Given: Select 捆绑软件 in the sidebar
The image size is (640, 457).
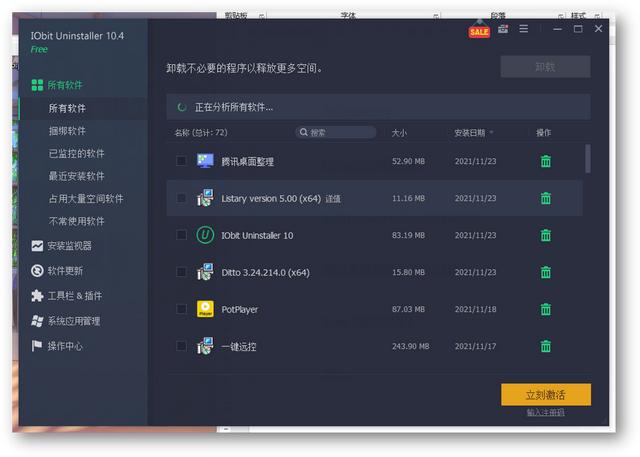Looking at the screenshot, I should pyautogui.click(x=67, y=131).
